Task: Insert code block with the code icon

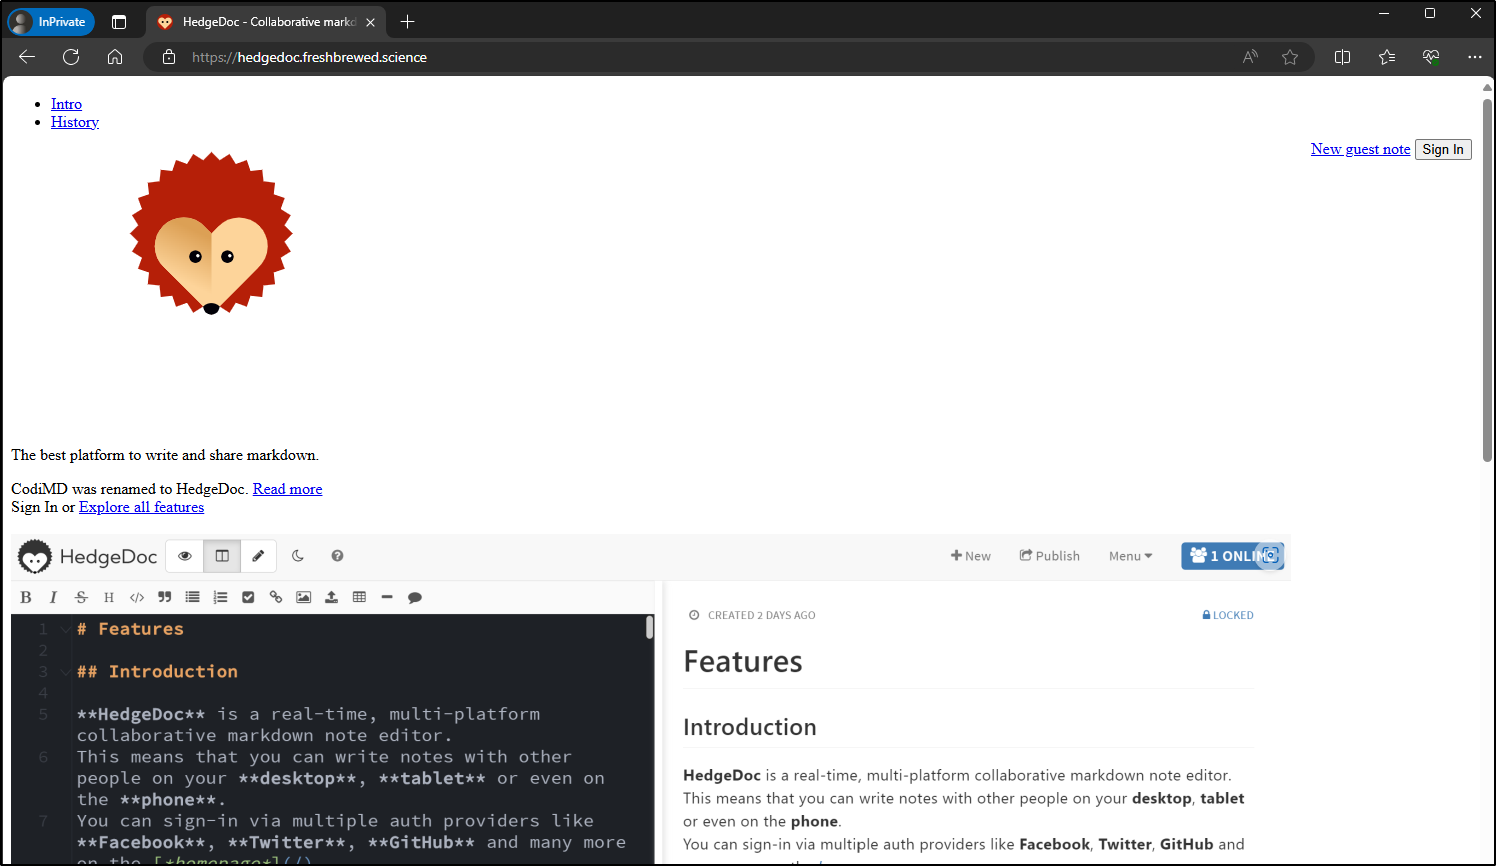Action: (137, 597)
